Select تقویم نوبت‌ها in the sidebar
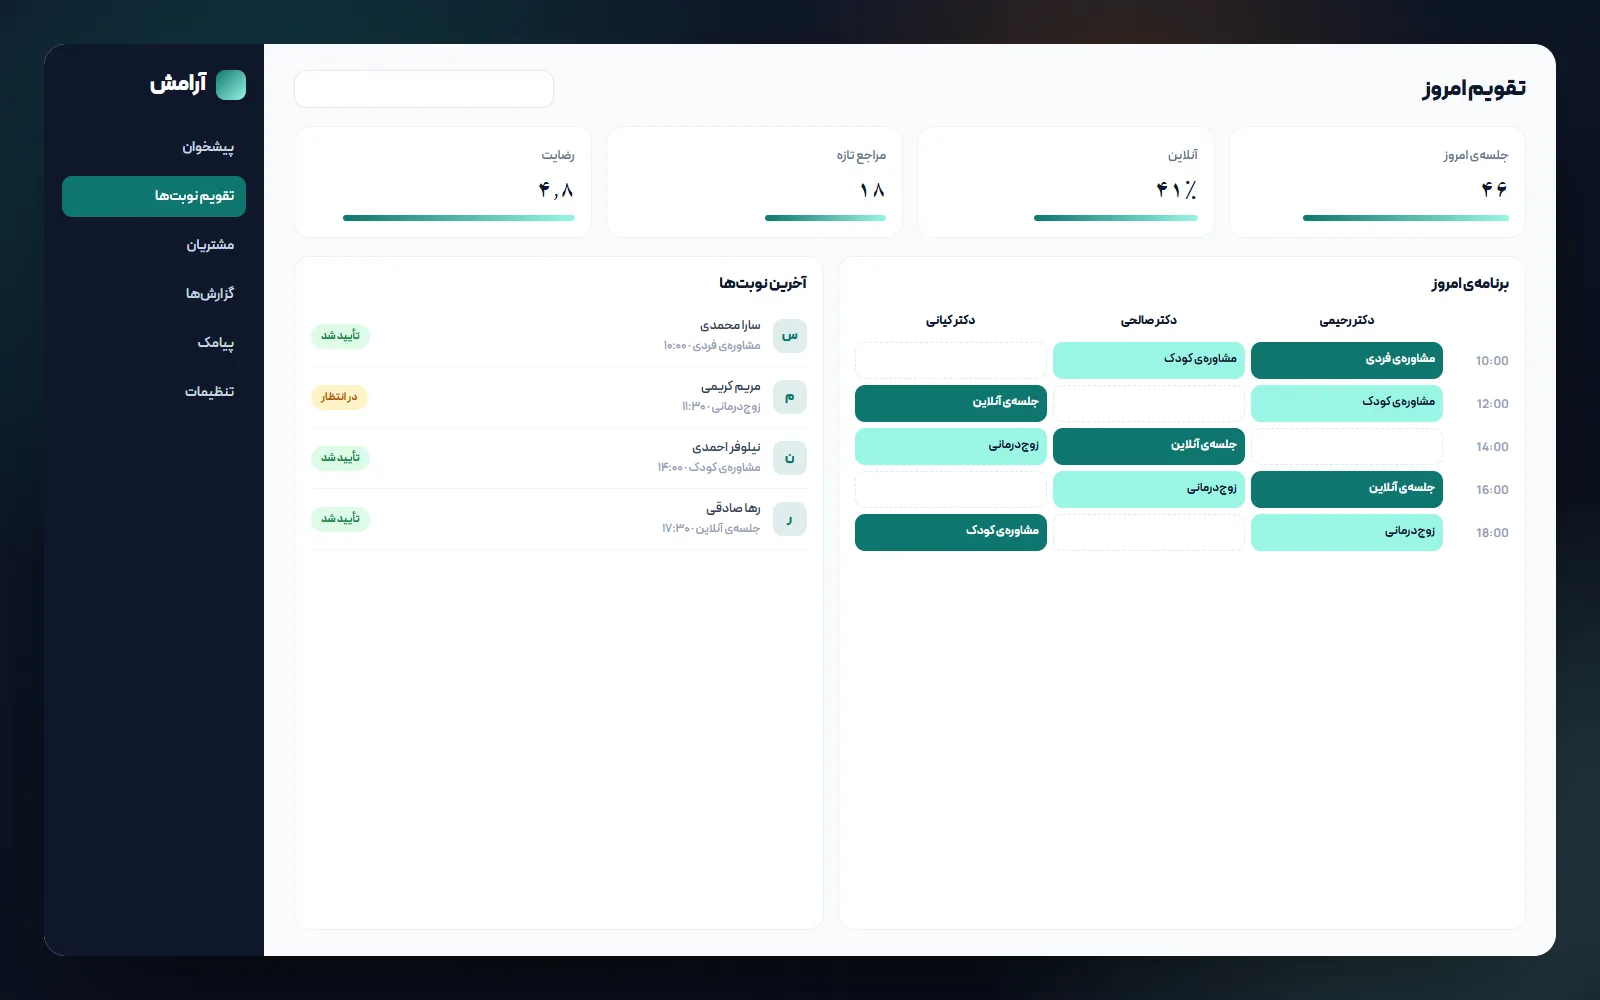1600x1000 pixels. coord(154,197)
